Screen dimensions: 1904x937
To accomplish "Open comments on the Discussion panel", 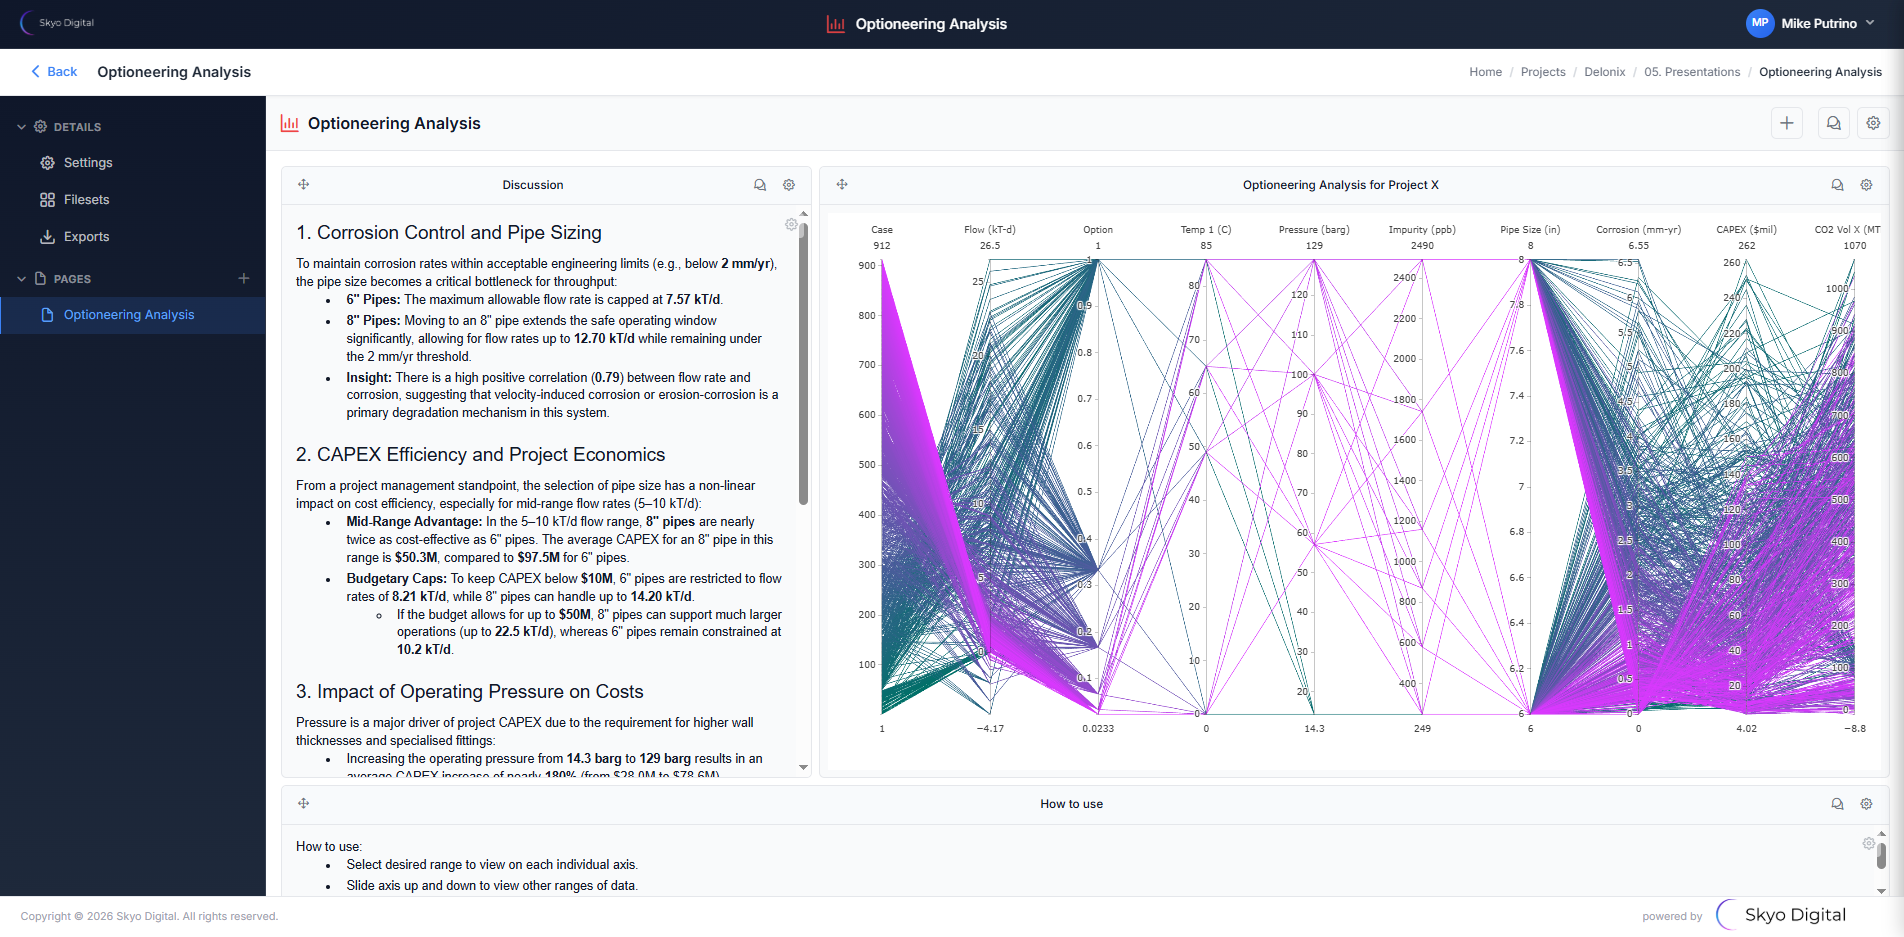I will point(760,184).
